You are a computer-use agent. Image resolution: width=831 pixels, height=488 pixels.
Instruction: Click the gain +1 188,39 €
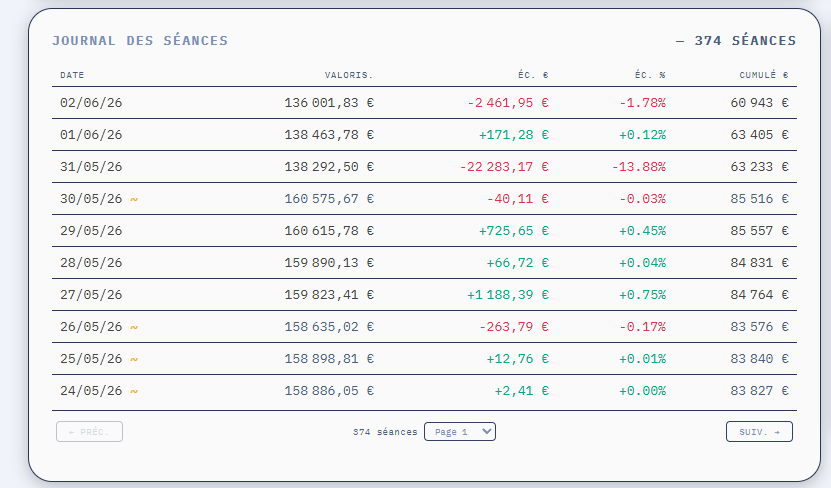508,295
